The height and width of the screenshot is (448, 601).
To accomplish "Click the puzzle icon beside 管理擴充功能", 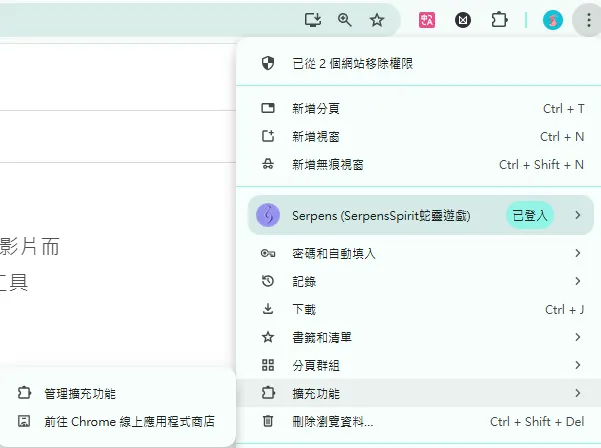I will pos(24,393).
